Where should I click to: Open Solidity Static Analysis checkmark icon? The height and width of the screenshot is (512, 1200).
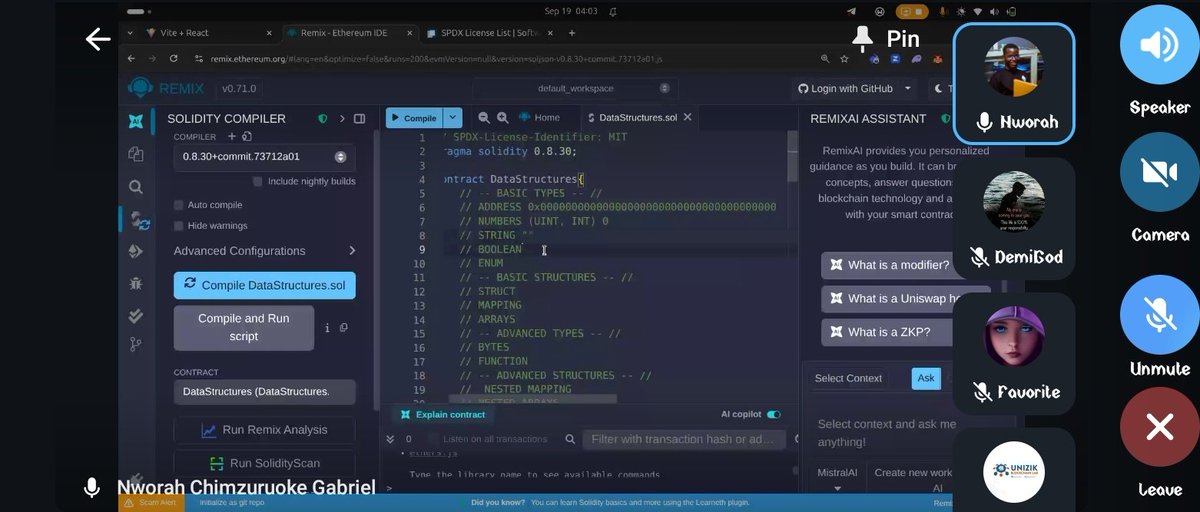coord(136,315)
